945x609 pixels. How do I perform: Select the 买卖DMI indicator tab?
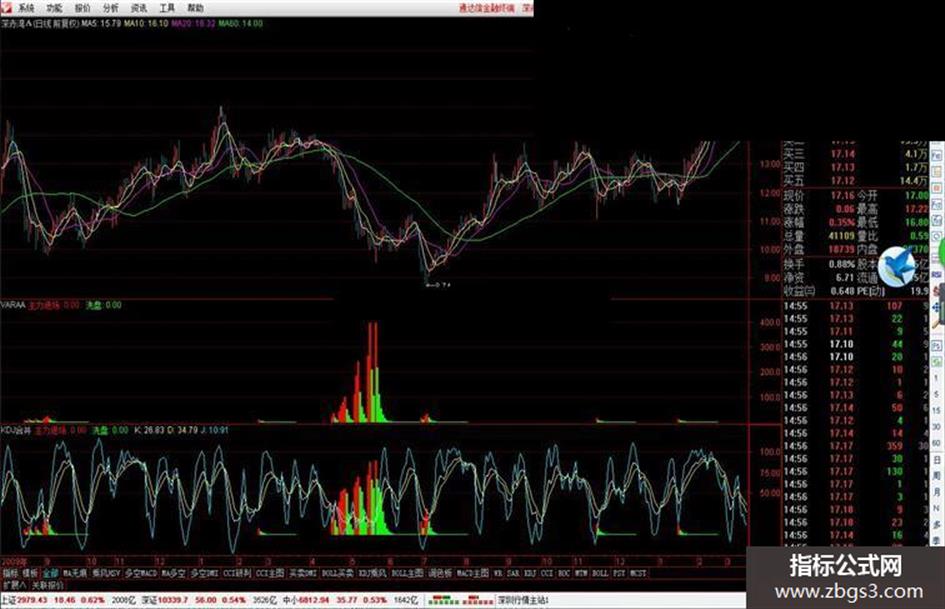[x=303, y=573]
